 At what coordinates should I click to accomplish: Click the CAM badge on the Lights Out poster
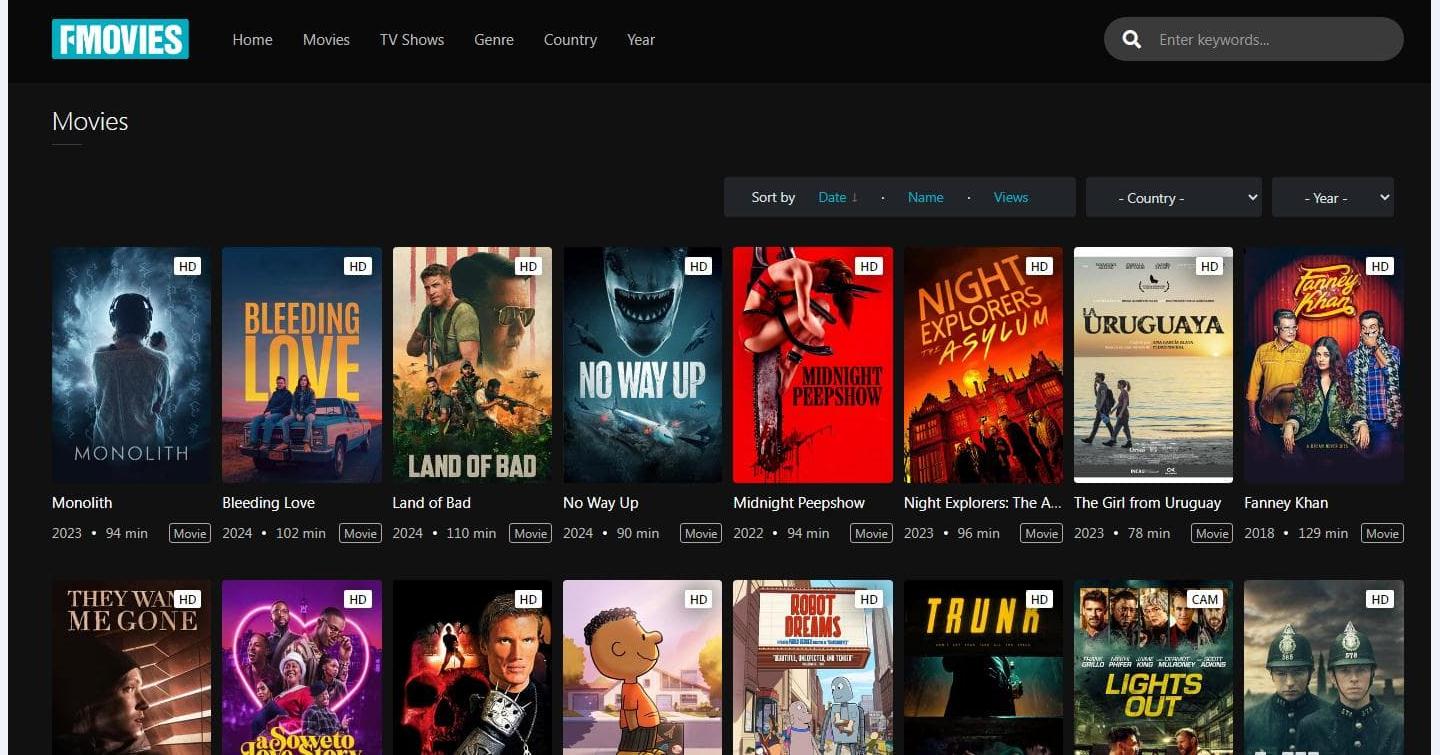(x=1205, y=599)
